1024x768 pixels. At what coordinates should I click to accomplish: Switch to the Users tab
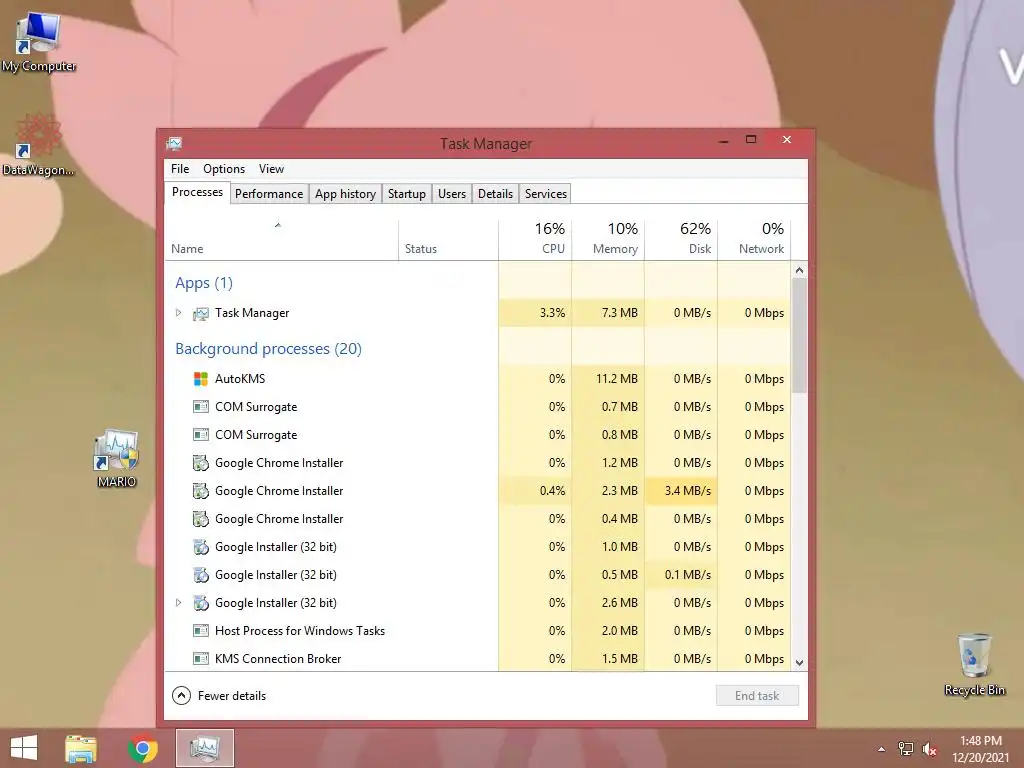pos(452,194)
